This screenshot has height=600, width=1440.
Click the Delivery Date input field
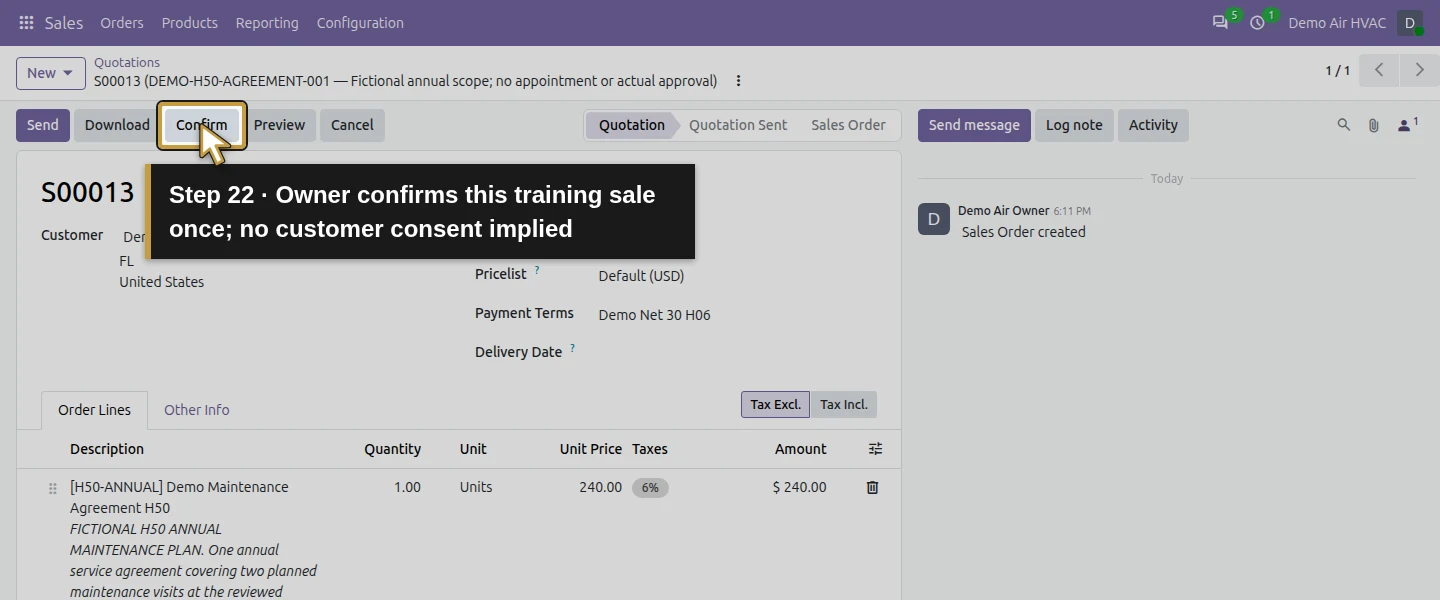coord(735,352)
